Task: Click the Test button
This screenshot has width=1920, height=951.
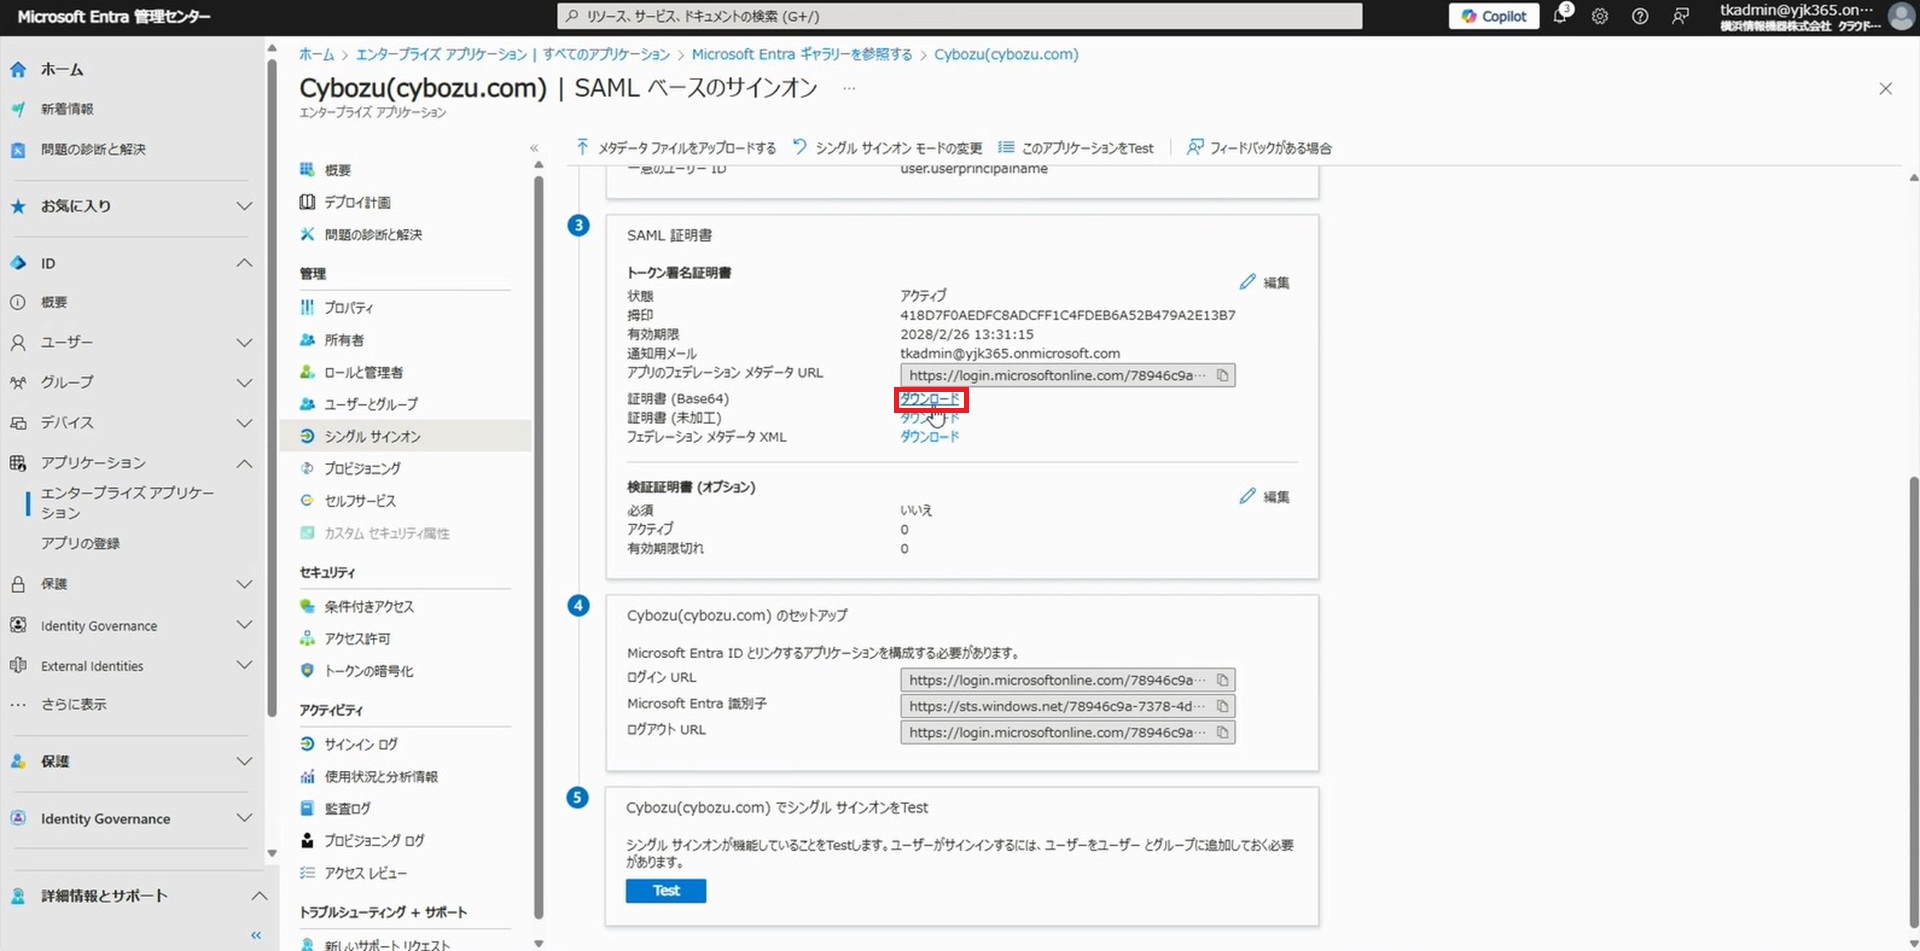Action: pyautogui.click(x=666, y=891)
